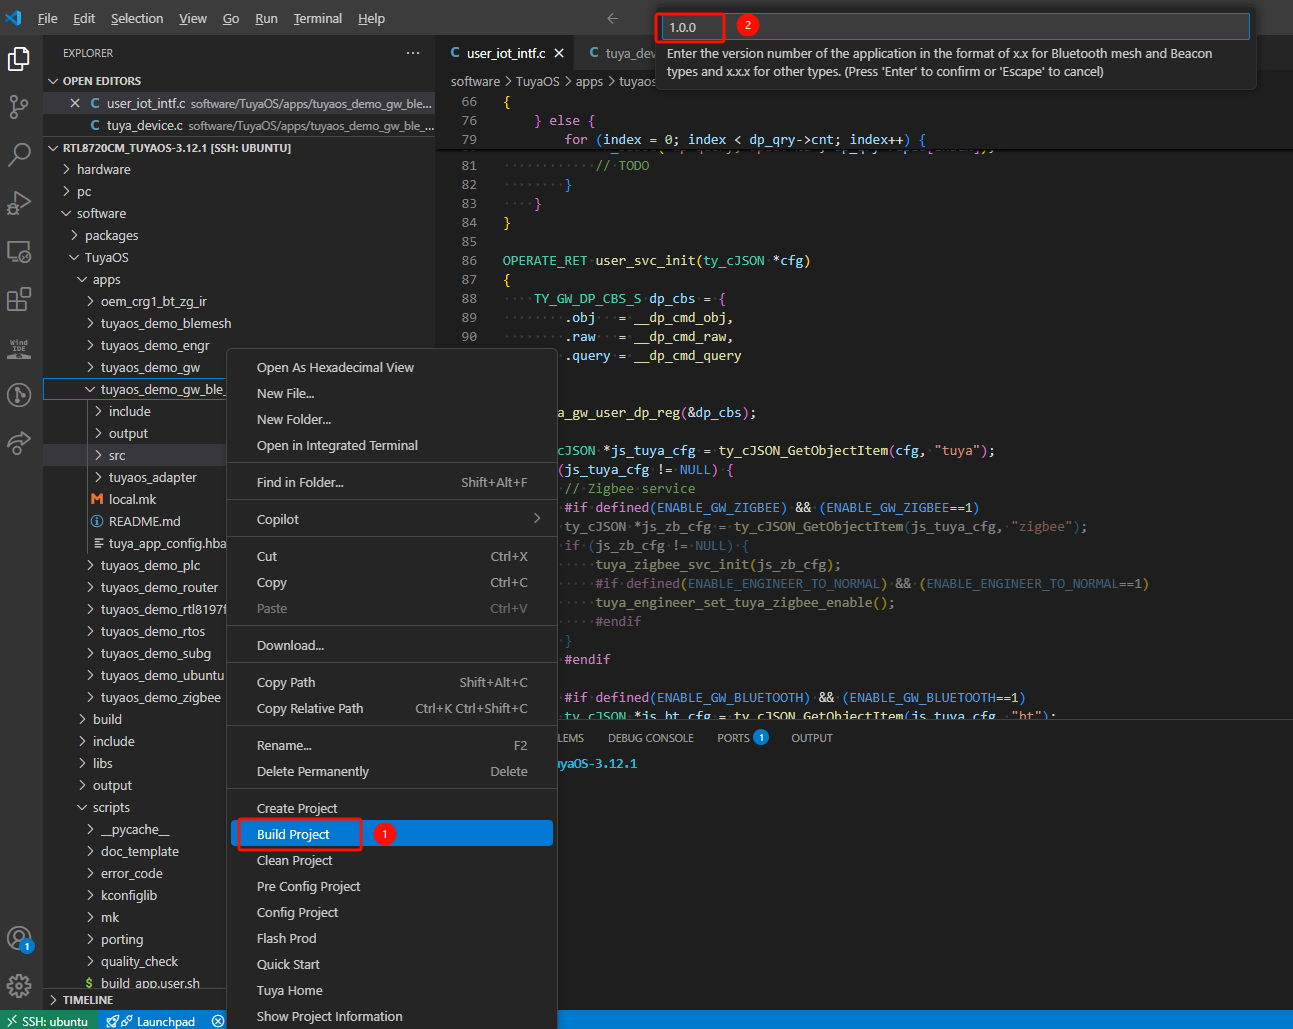This screenshot has width=1293, height=1029.
Task: Open Copilot submenu in context menu
Action: (x=392, y=519)
